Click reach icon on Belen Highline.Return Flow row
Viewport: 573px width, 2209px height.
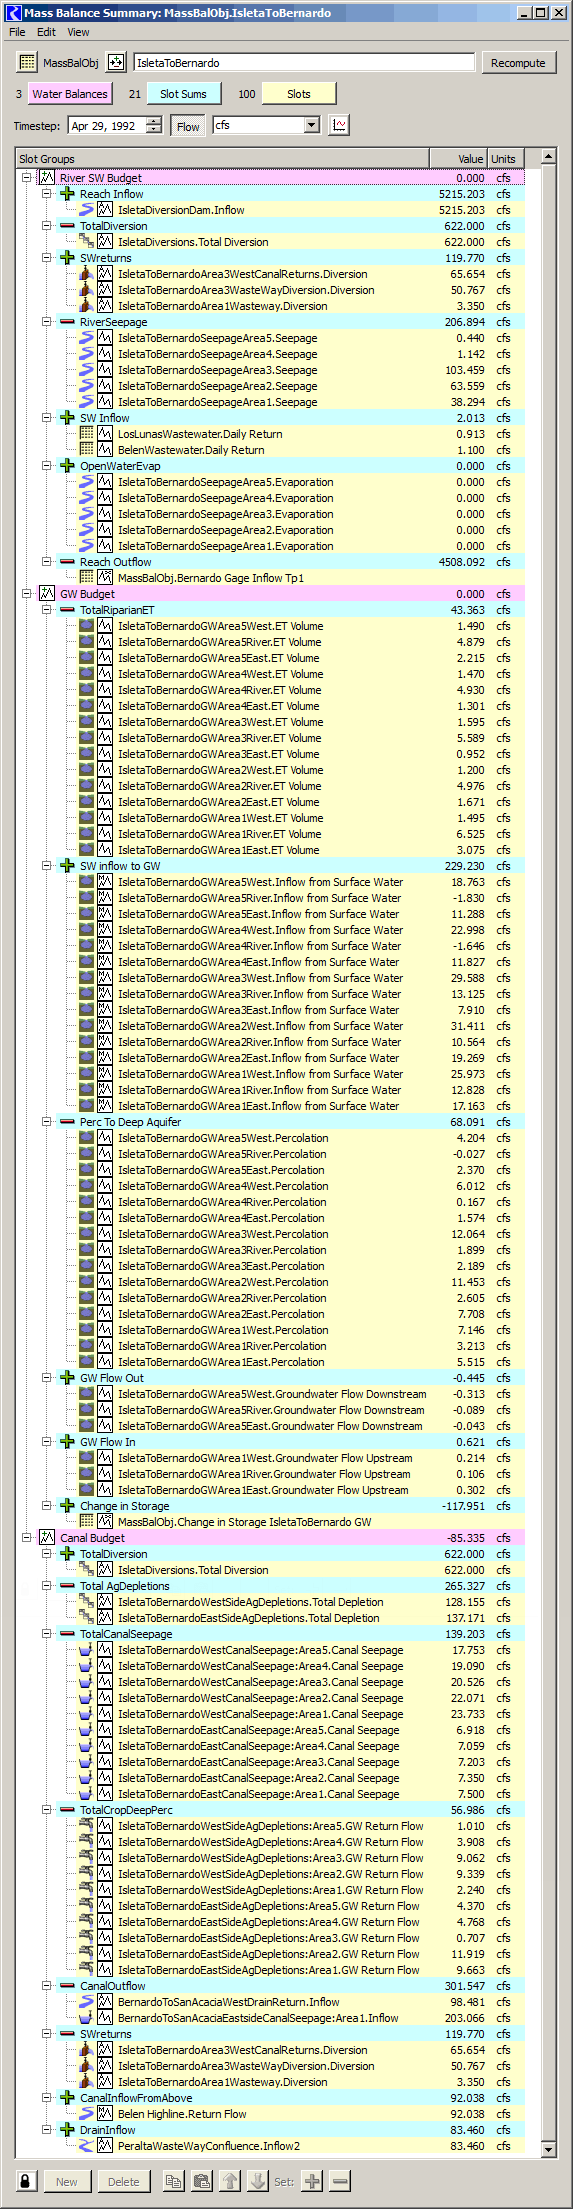click(87, 2114)
